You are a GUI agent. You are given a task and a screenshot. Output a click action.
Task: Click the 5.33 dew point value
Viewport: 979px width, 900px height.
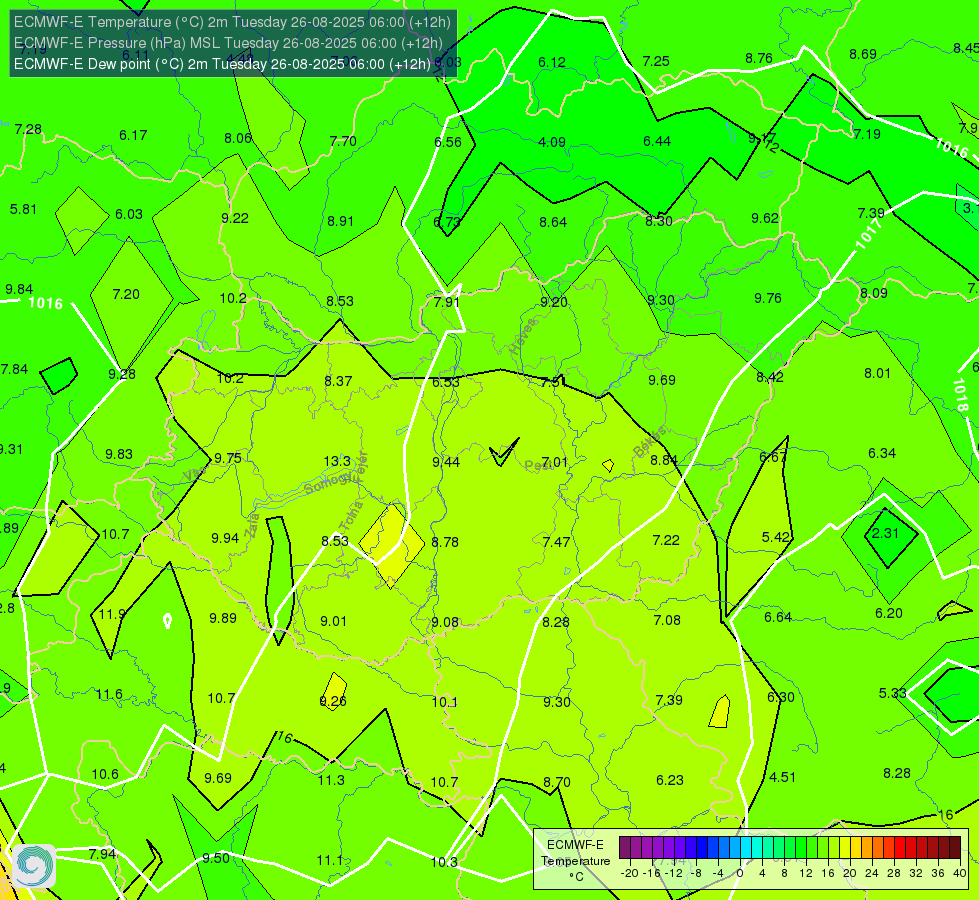(892, 693)
